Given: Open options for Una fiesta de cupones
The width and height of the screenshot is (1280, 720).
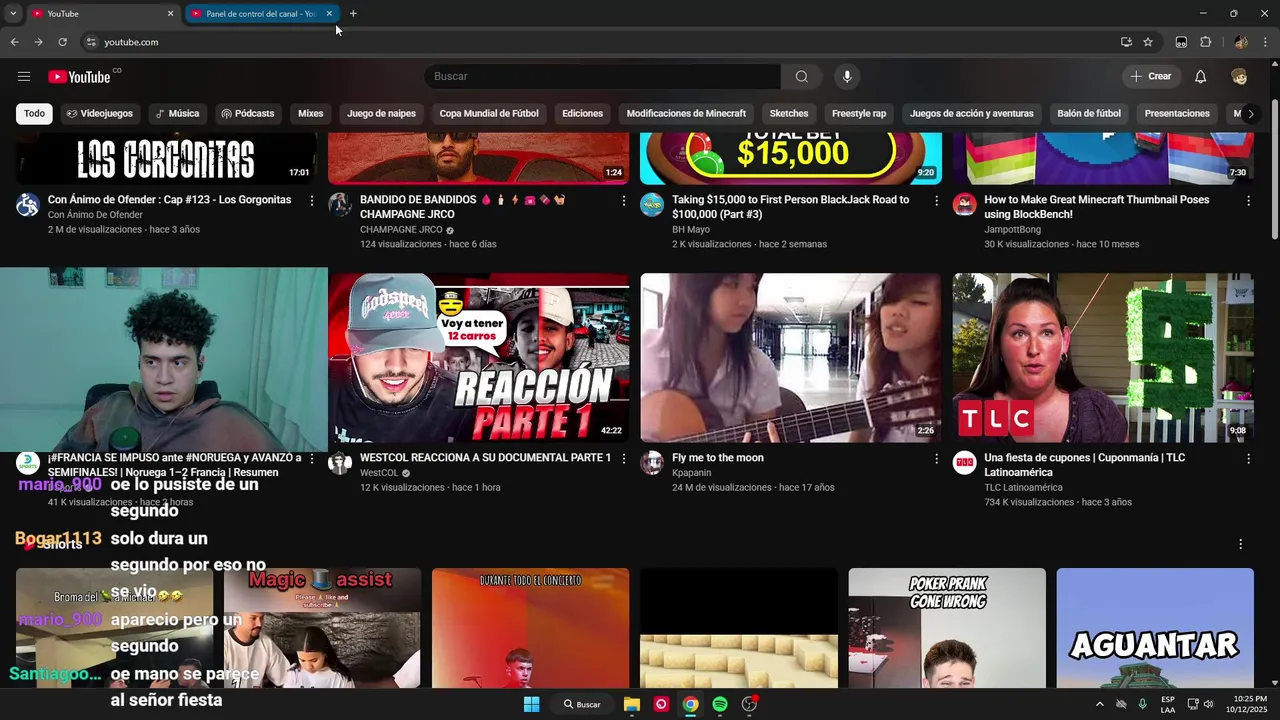Looking at the screenshot, I should coord(1248,459).
